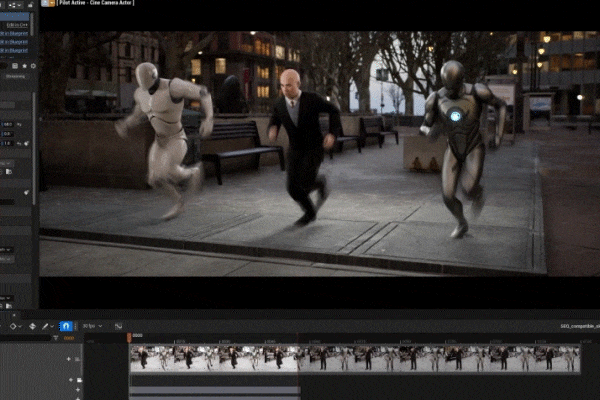Click the plus button on the camera cuts track
Image resolution: width=600 pixels, height=400 pixels.
pos(69,359)
